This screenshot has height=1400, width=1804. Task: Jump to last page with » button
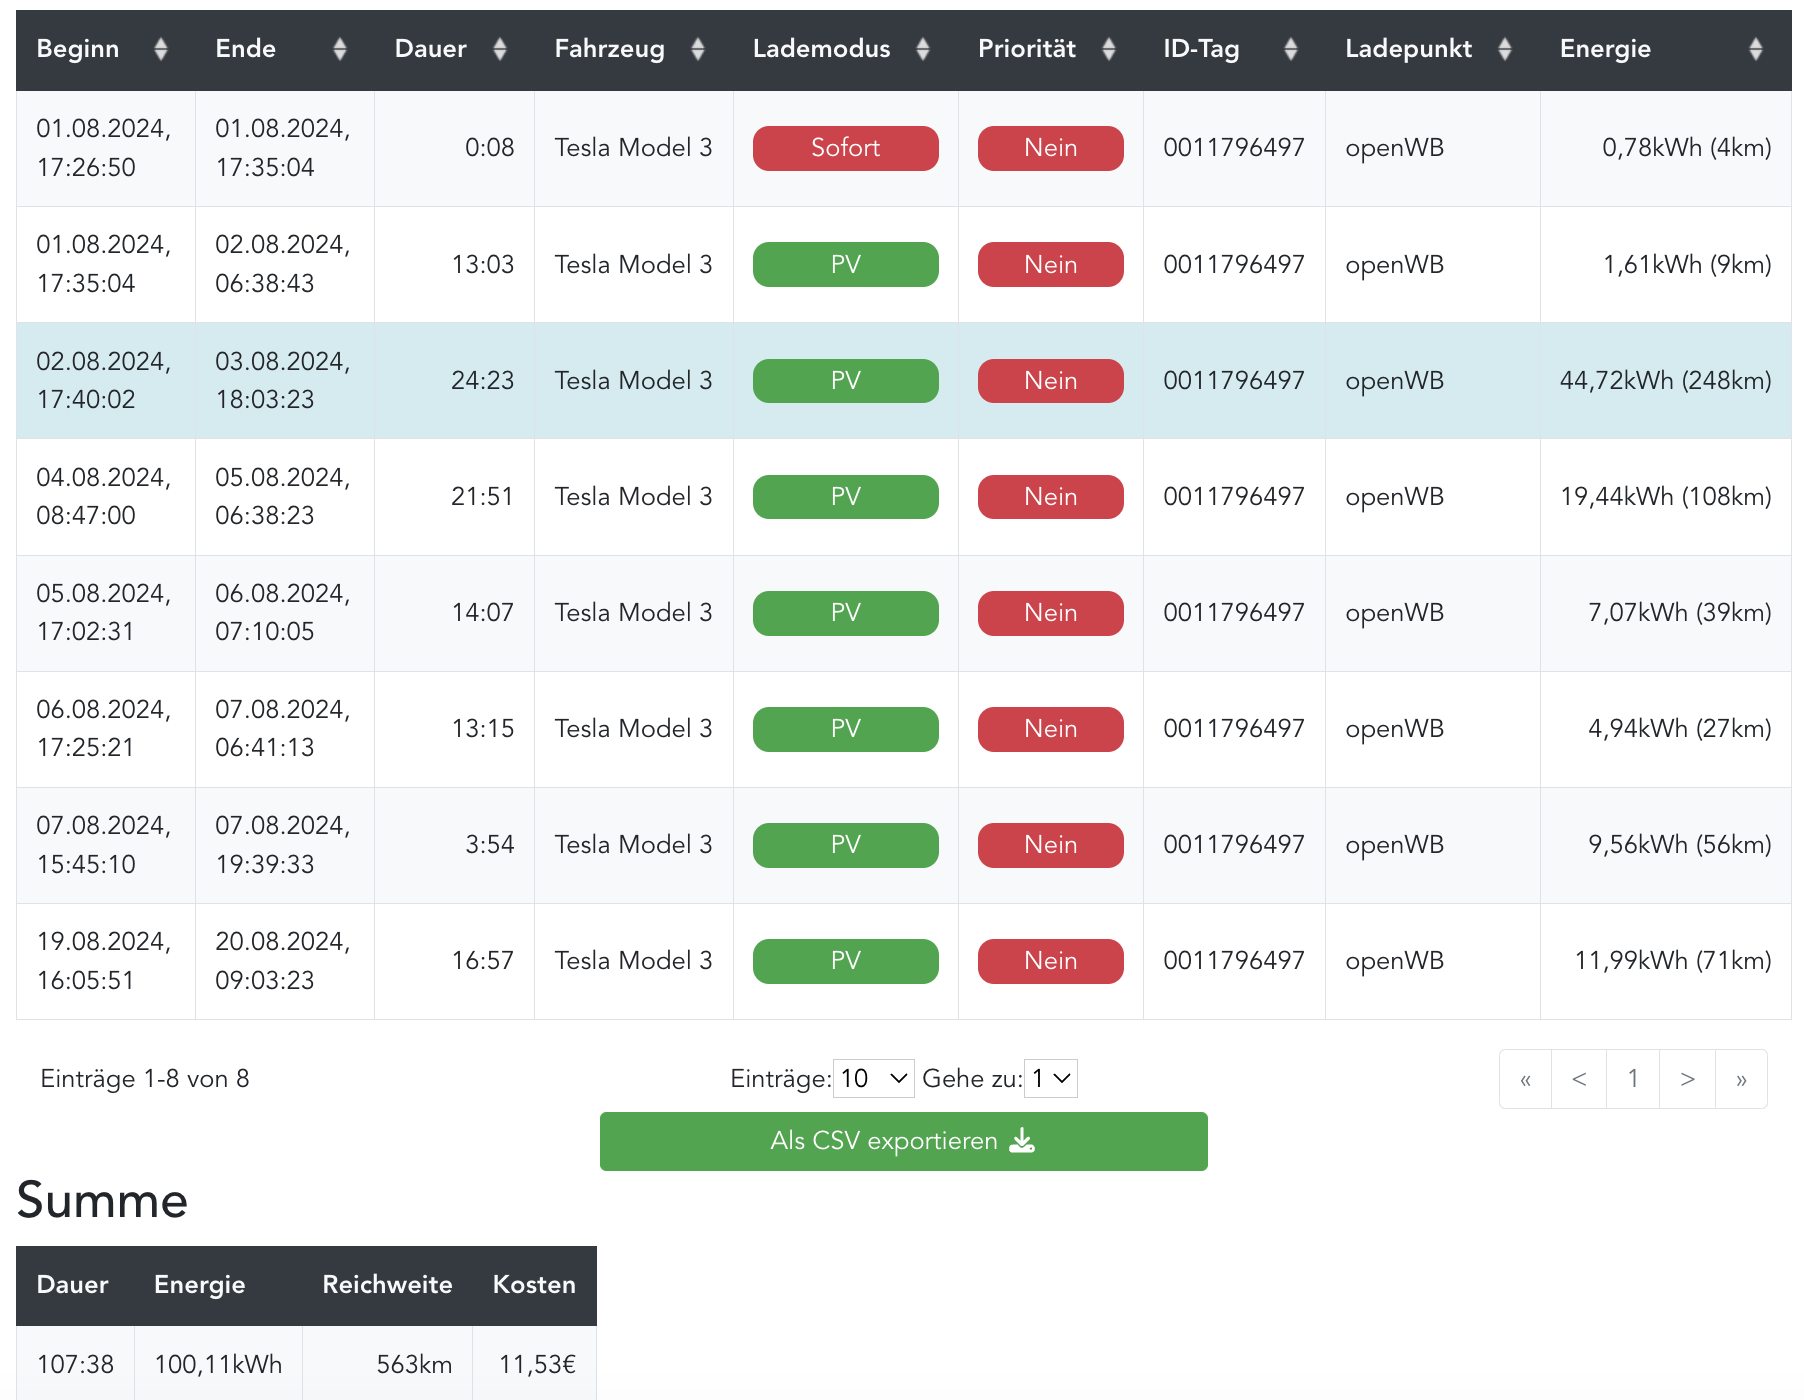pos(1741,1079)
